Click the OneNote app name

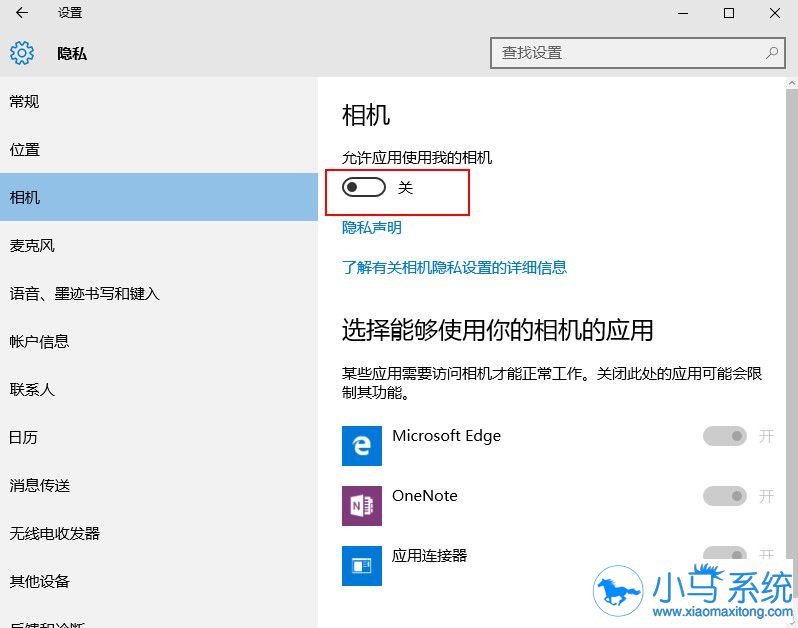tap(425, 496)
